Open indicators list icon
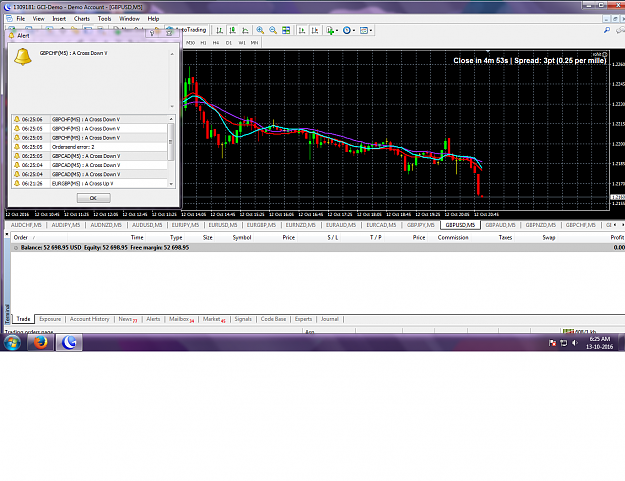This screenshot has width=625, height=481. click(x=330, y=30)
